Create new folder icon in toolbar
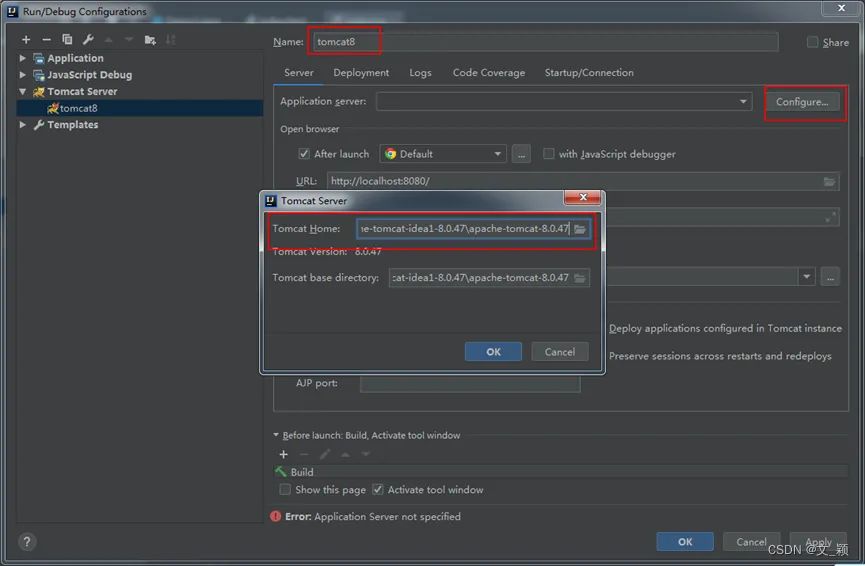865x566 pixels. tap(150, 40)
